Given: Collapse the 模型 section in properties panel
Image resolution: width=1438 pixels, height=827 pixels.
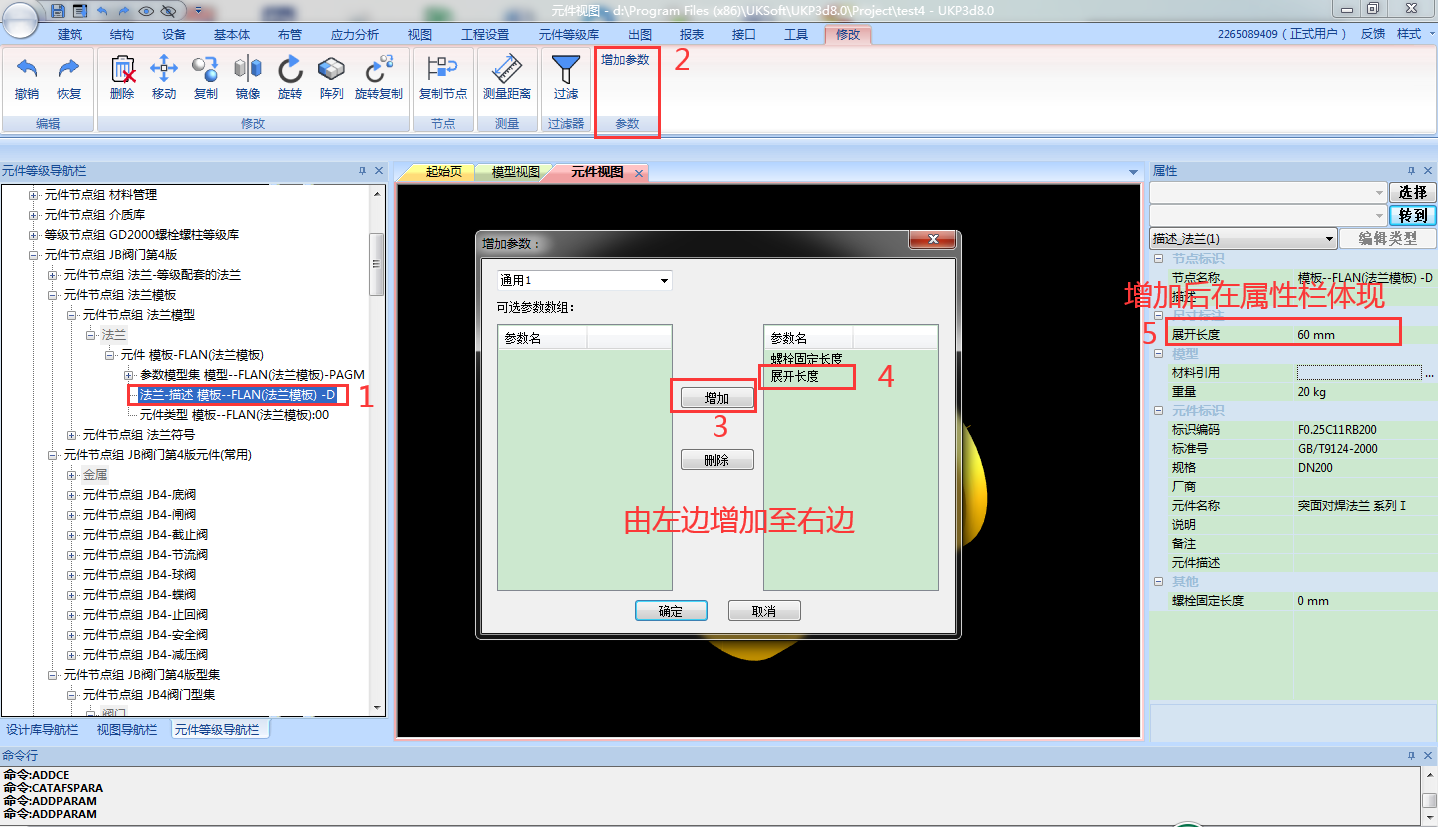Looking at the screenshot, I should [1159, 354].
